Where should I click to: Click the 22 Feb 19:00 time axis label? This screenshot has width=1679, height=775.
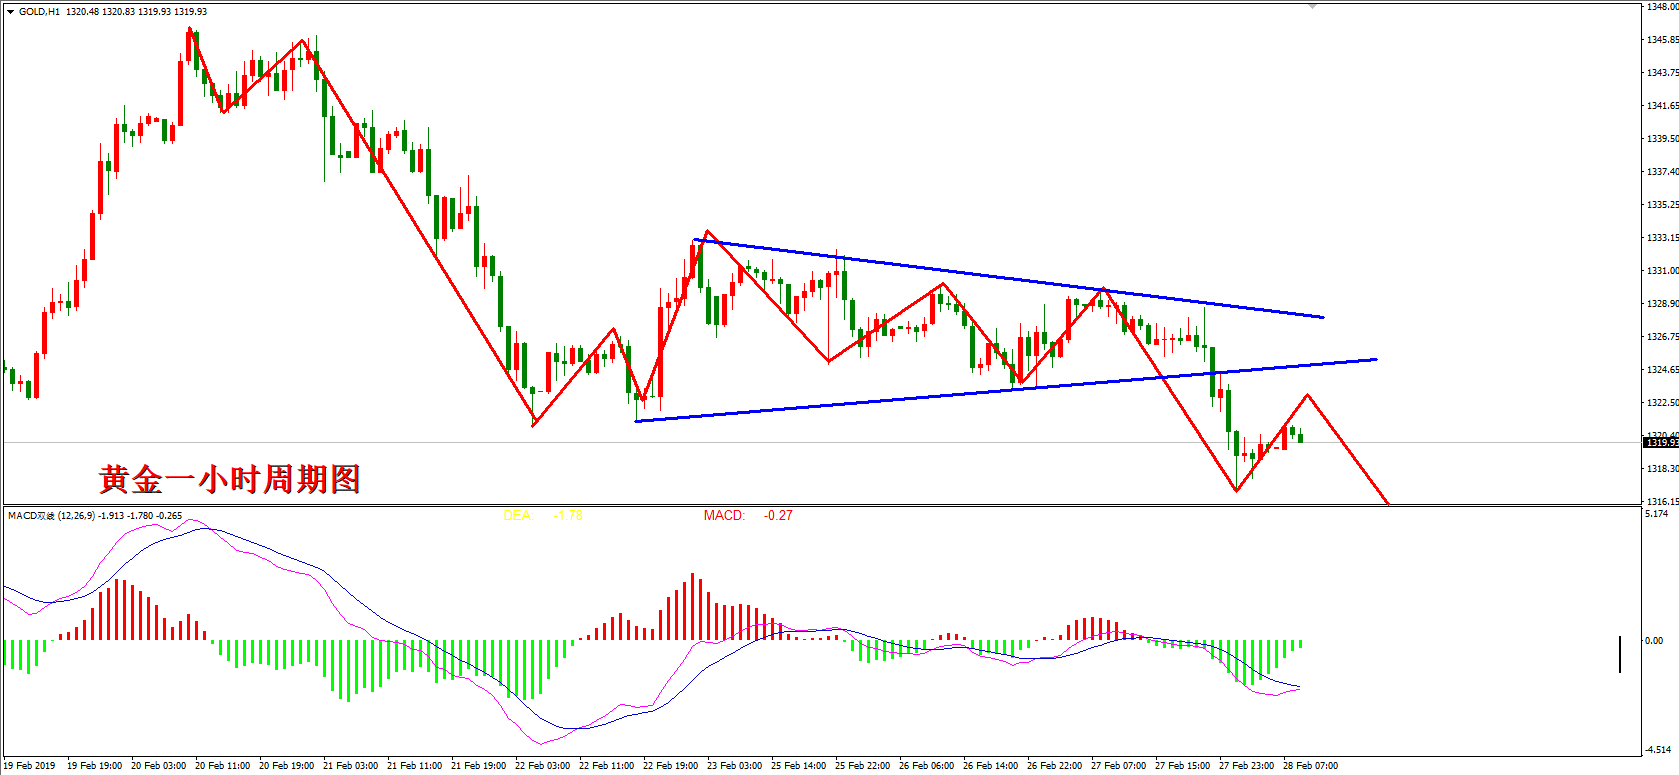click(670, 766)
